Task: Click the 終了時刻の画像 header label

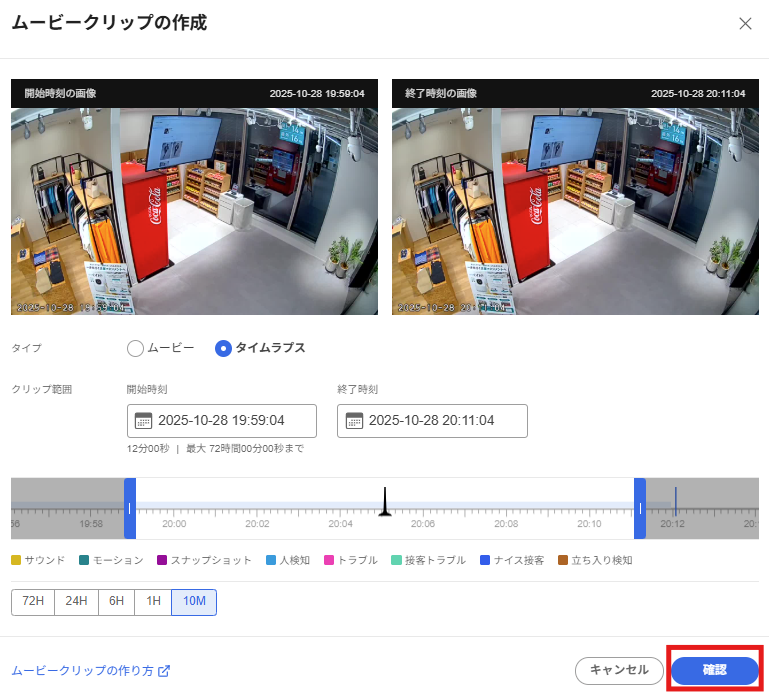Action: coord(441,93)
